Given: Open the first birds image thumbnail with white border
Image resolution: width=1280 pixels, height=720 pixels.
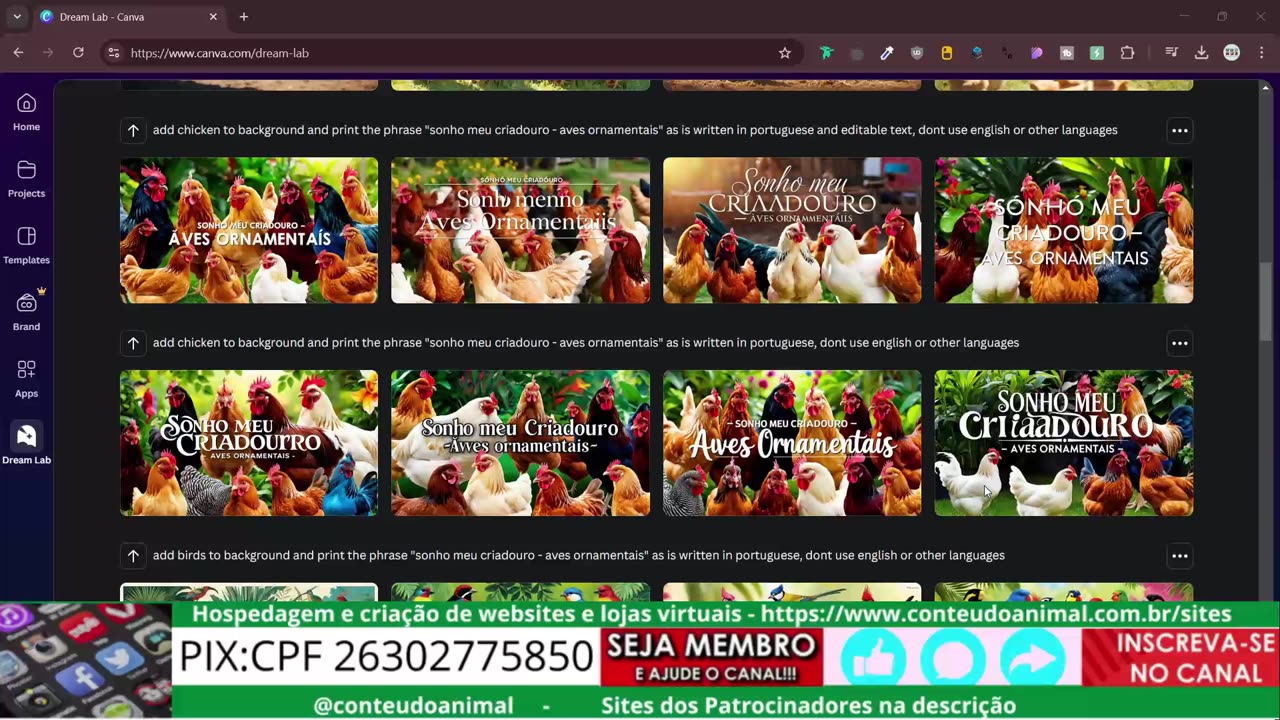Looking at the screenshot, I should (x=249, y=592).
